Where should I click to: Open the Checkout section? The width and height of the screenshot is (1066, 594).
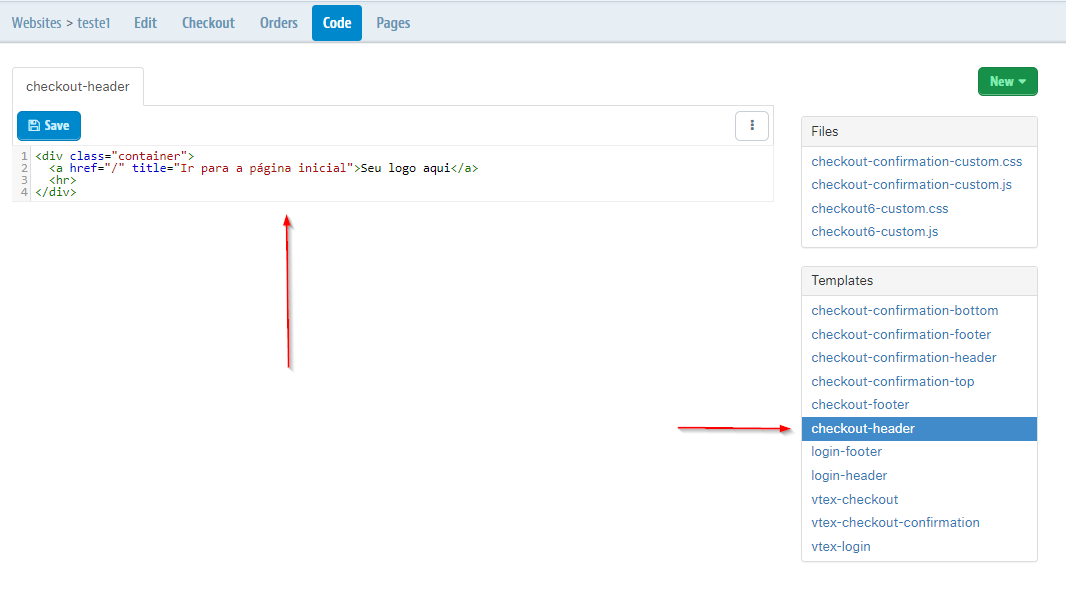tap(208, 22)
